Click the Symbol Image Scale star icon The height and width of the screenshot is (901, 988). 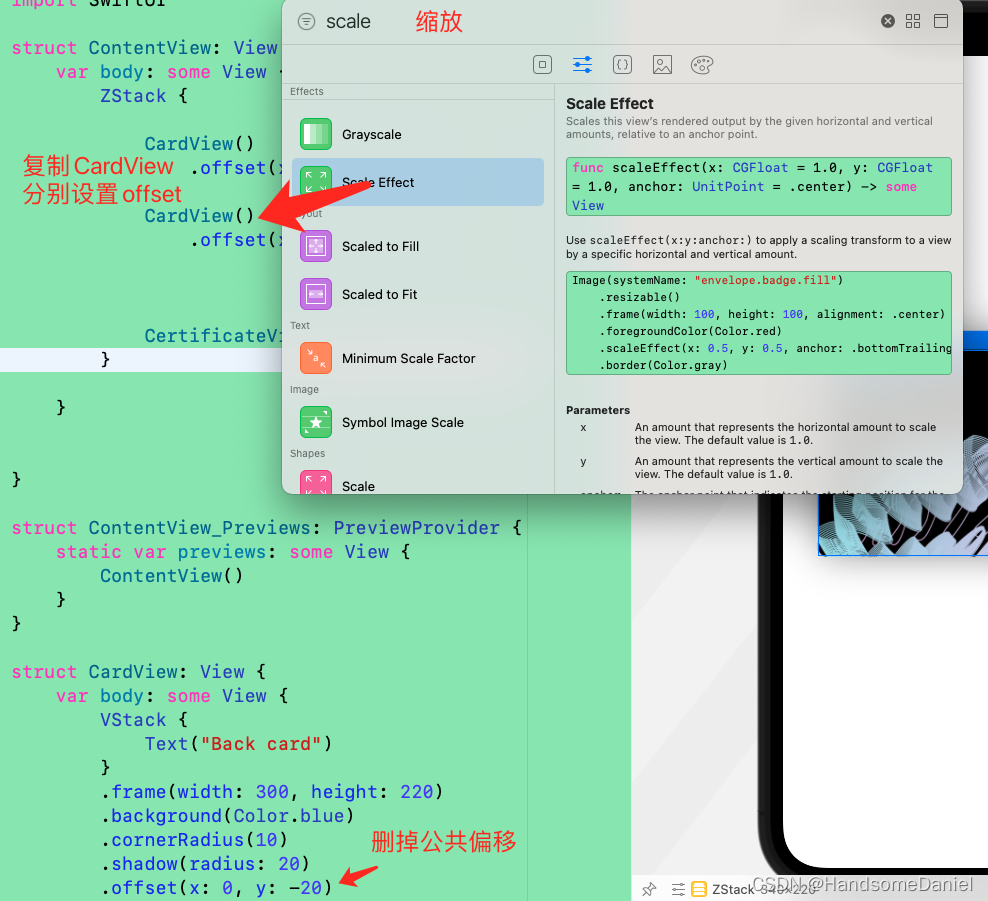click(316, 422)
